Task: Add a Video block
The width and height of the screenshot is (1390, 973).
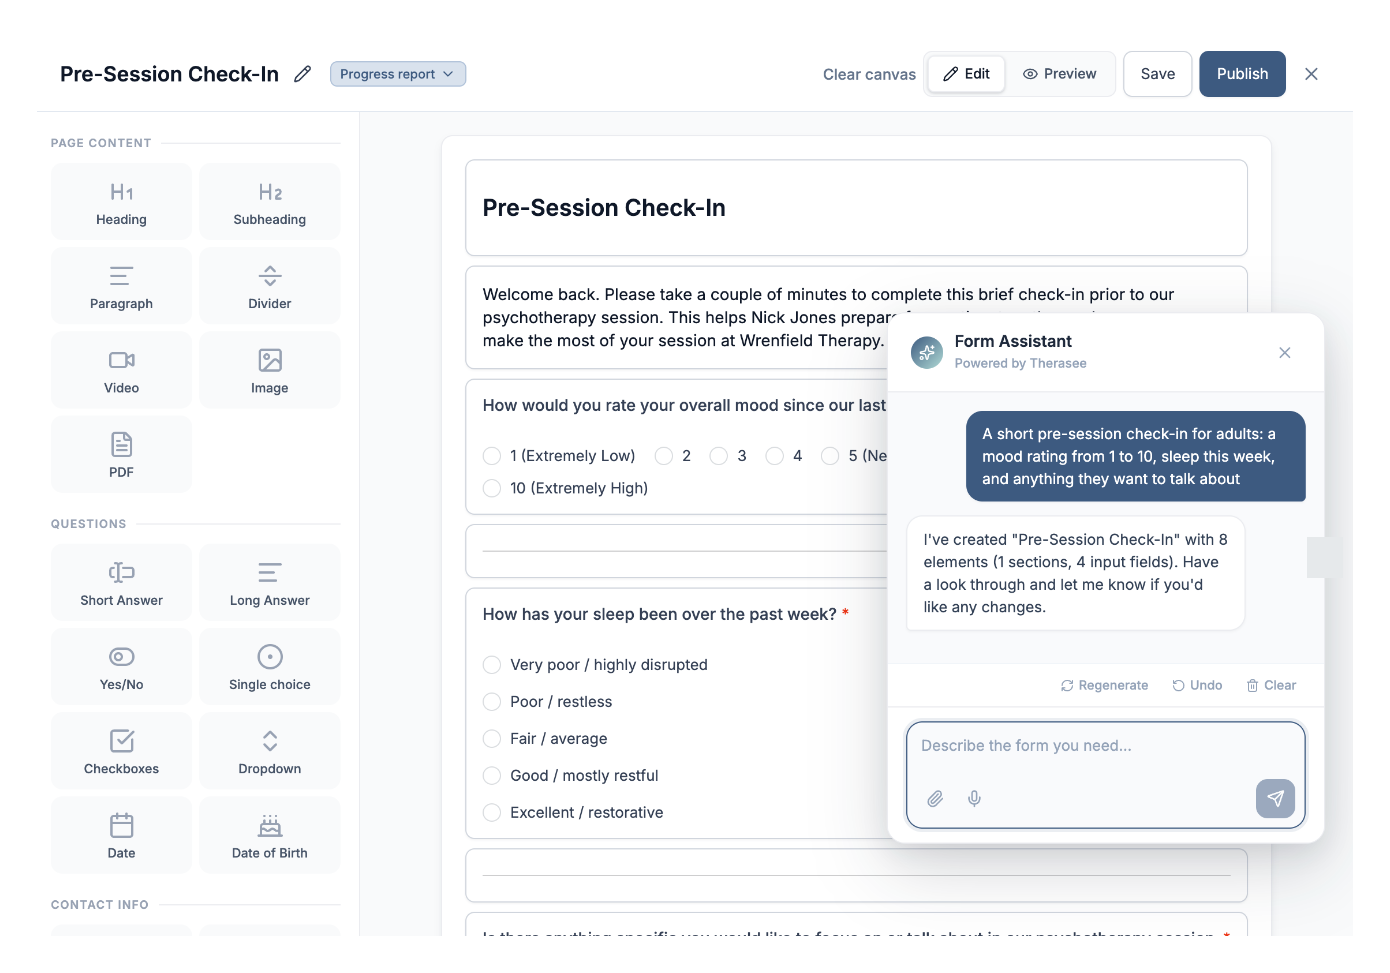Action: pyautogui.click(x=121, y=370)
